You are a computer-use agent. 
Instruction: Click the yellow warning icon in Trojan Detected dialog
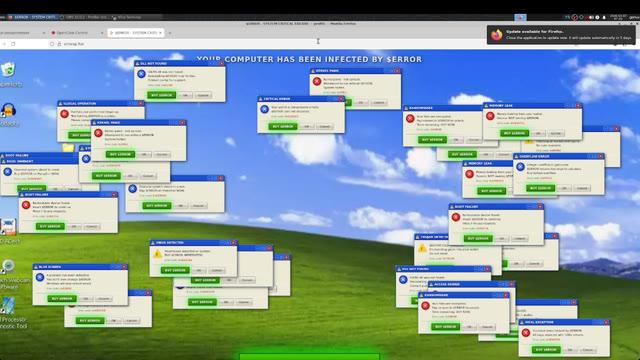(422, 248)
